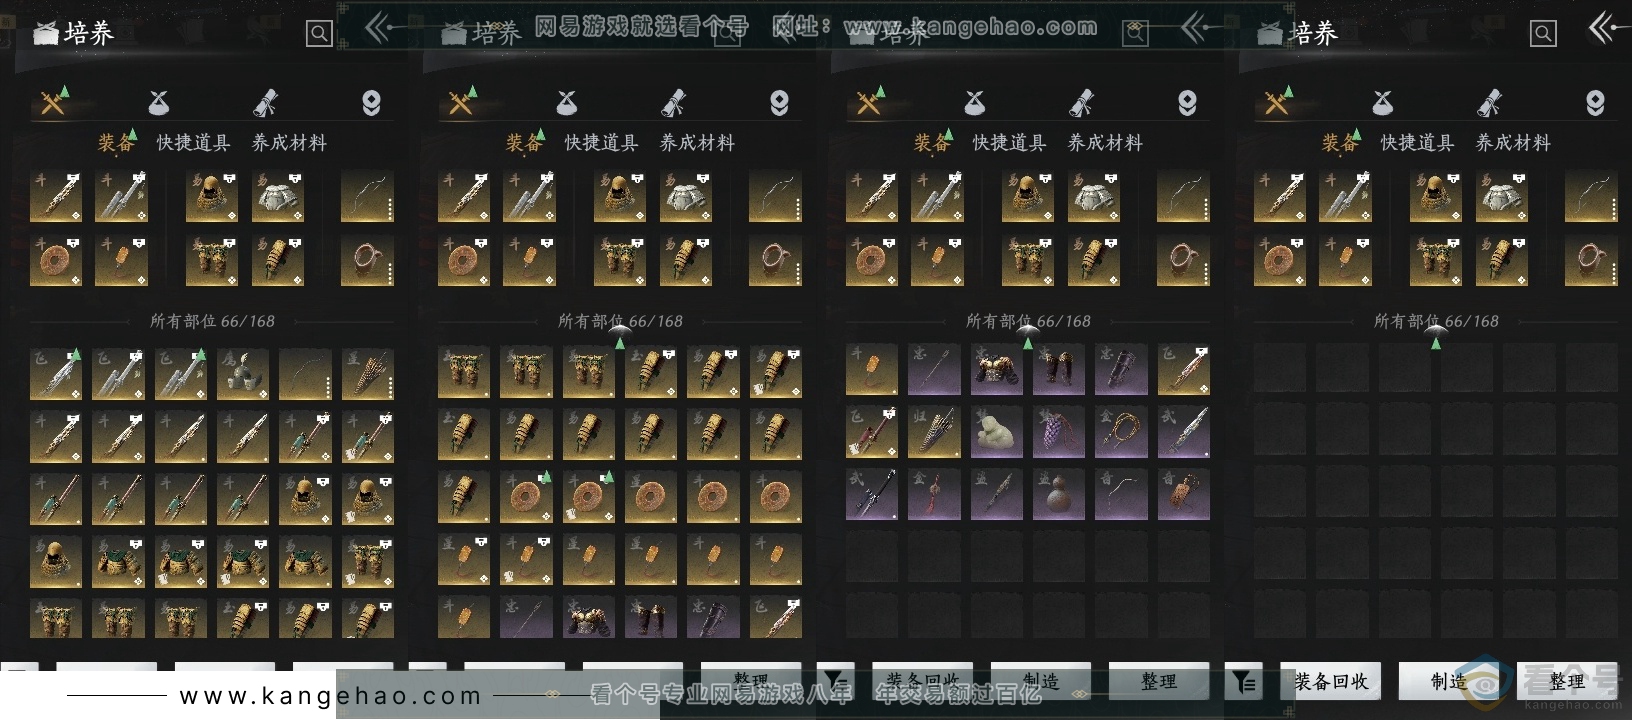Pick the bow item in first panel inventory
The height and width of the screenshot is (720, 1632).
click(x=305, y=373)
